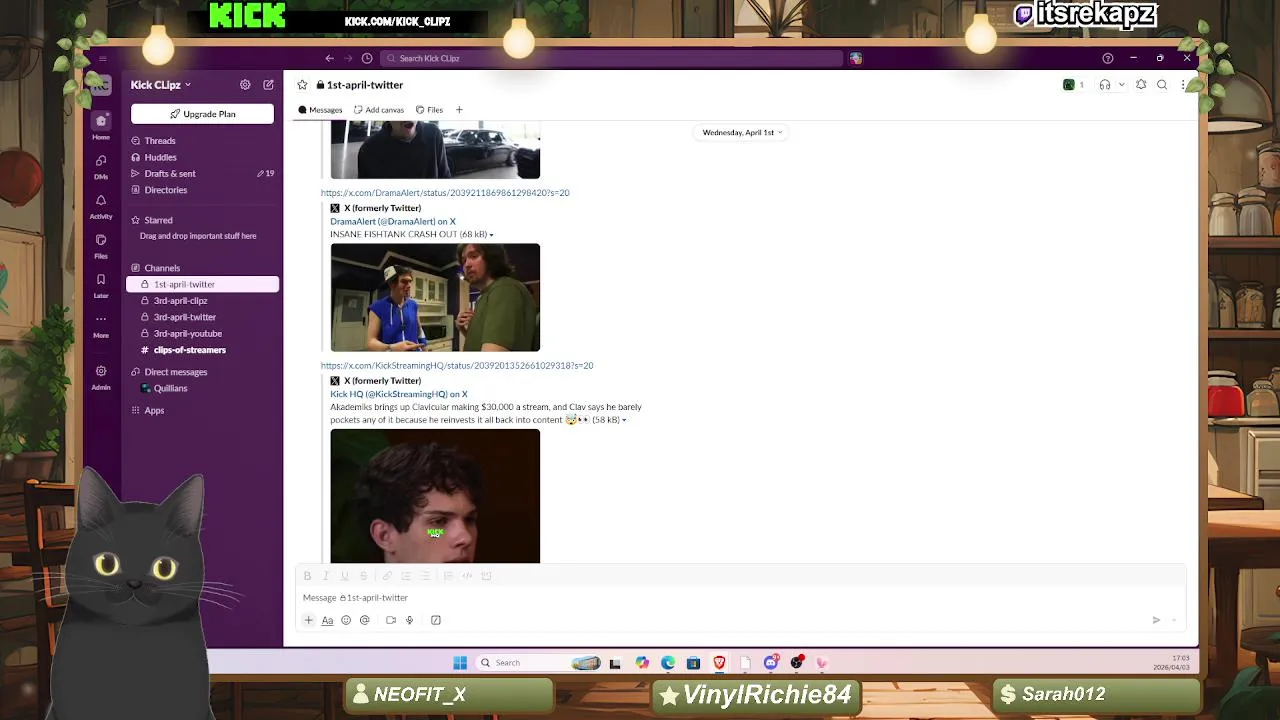Open Later bookmarks in left rail
Image resolution: width=1280 pixels, height=720 pixels.
click(101, 286)
